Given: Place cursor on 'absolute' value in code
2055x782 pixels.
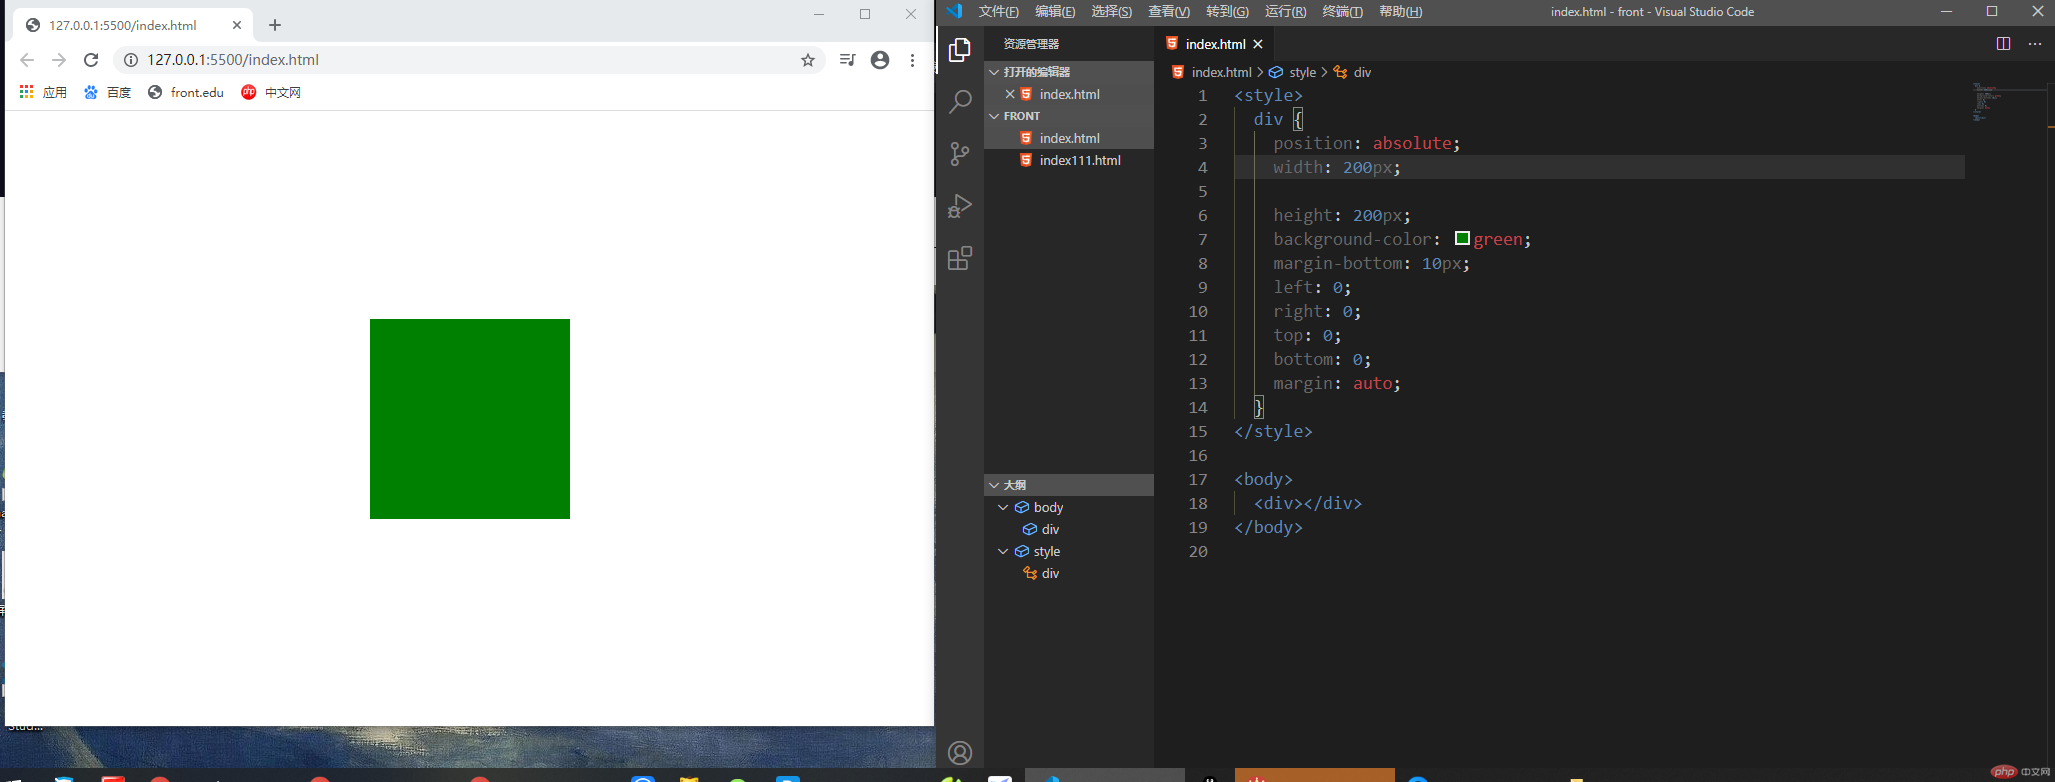Looking at the screenshot, I should point(1411,143).
